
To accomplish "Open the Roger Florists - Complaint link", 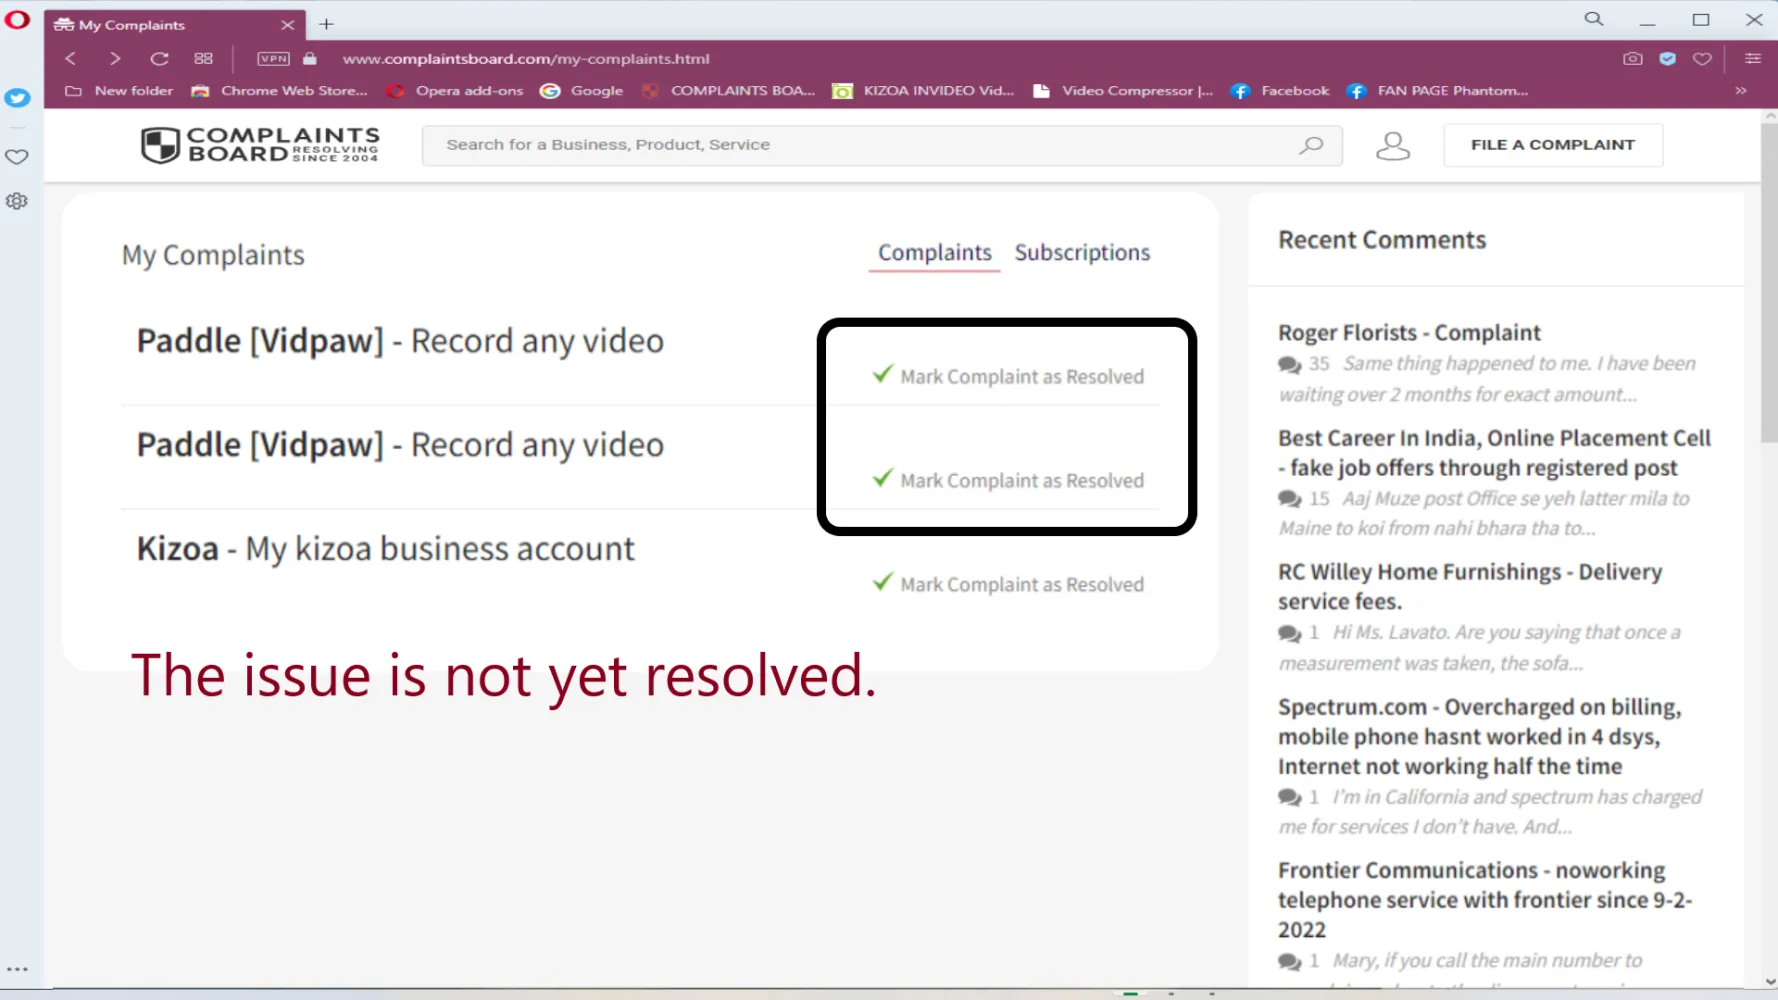I will 1409,332.
